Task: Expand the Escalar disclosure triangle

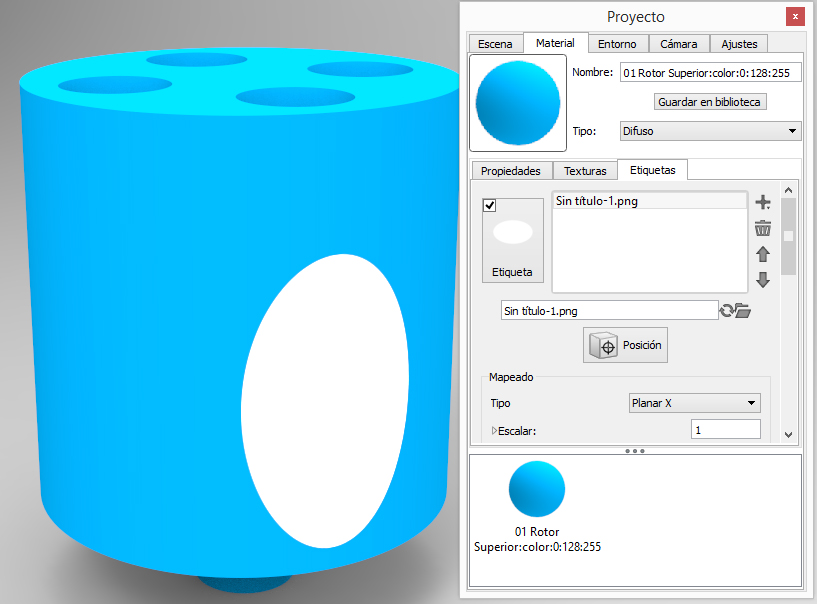Action: click(494, 431)
